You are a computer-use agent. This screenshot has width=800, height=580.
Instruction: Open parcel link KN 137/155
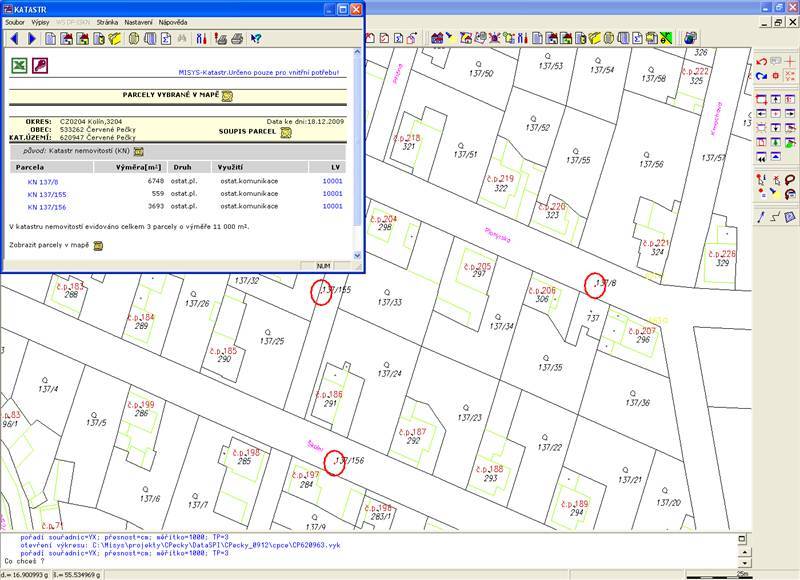pyautogui.click(x=47, y=195)
